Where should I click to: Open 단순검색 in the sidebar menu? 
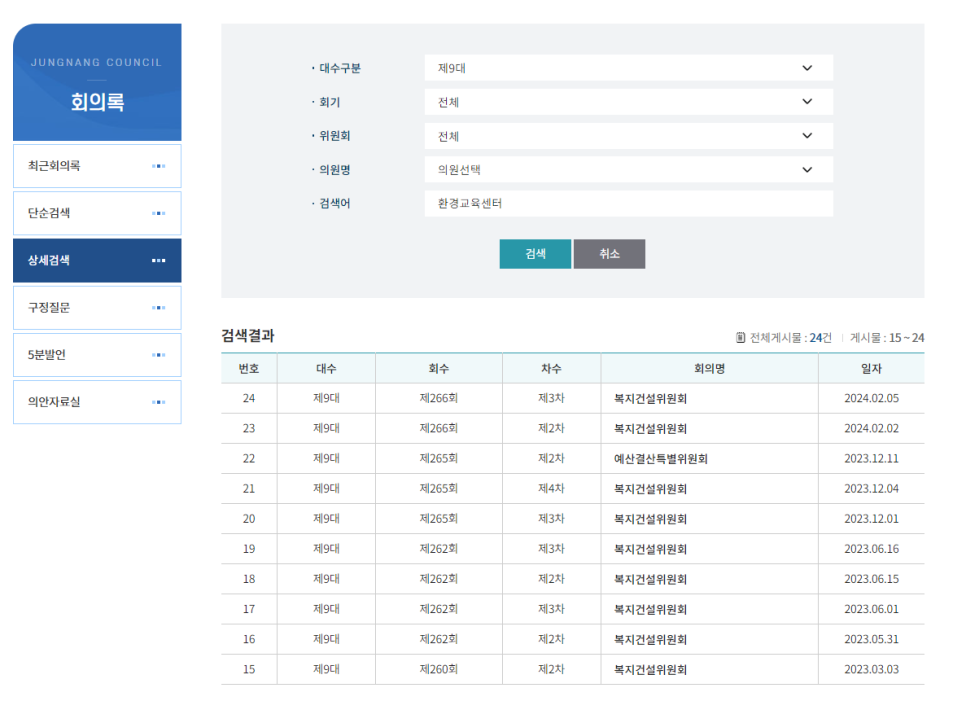click(x=97, y=213)
